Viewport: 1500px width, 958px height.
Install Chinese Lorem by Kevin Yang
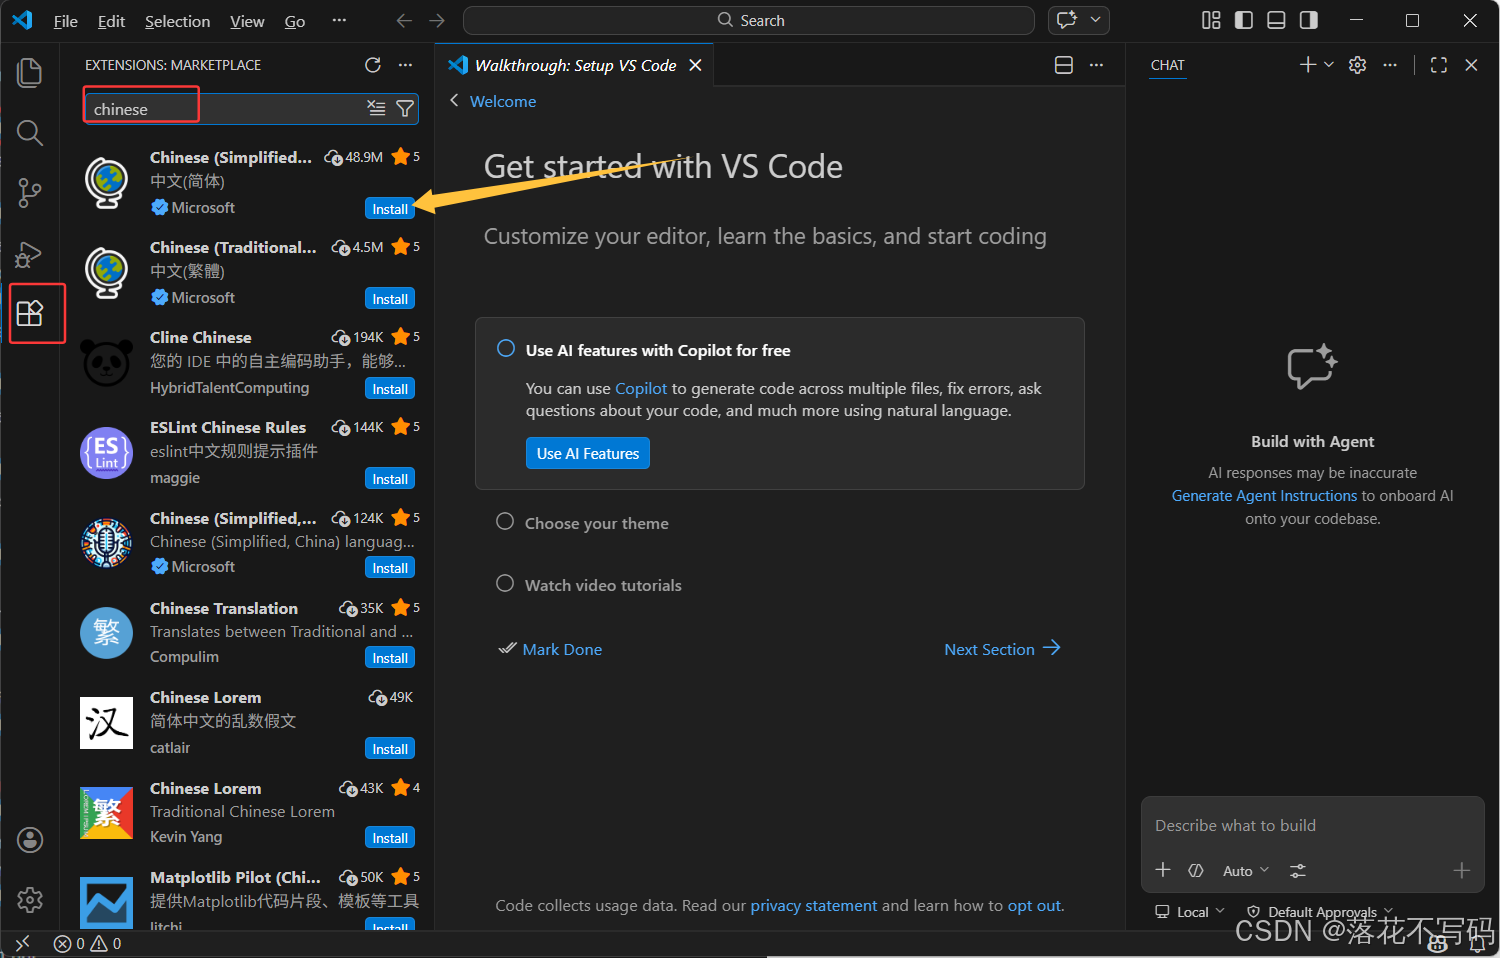coord(390,838)
